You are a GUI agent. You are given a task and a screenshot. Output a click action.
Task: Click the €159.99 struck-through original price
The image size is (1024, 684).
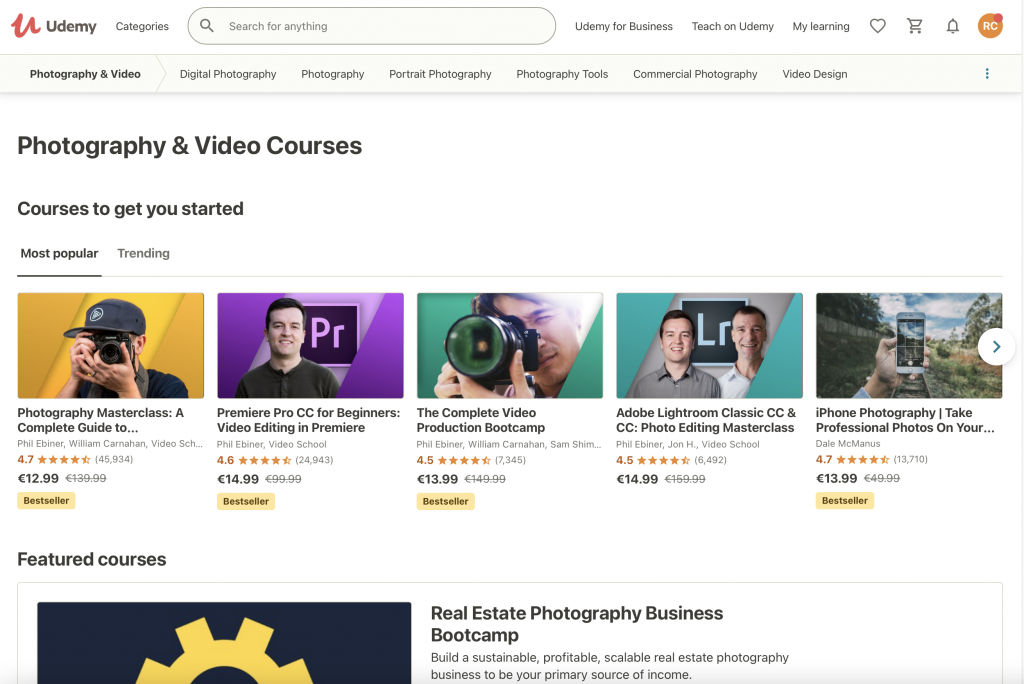coord(685,479)
